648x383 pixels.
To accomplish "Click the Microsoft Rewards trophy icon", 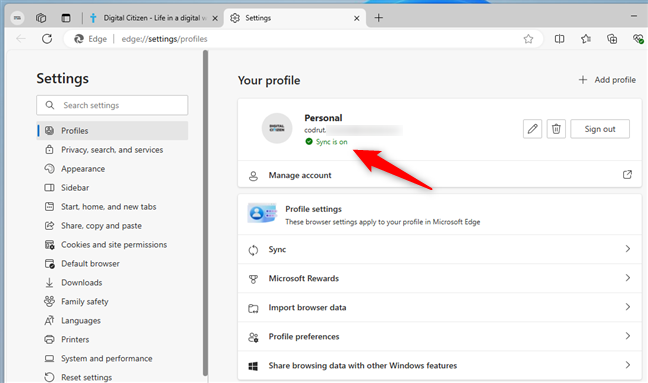I will point(253,279).
